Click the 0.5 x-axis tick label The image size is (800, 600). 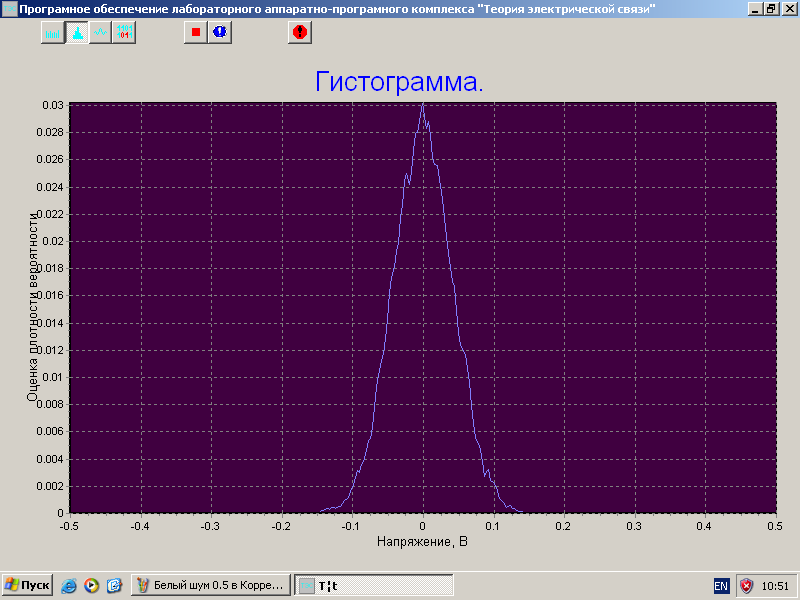coord(774,526)
